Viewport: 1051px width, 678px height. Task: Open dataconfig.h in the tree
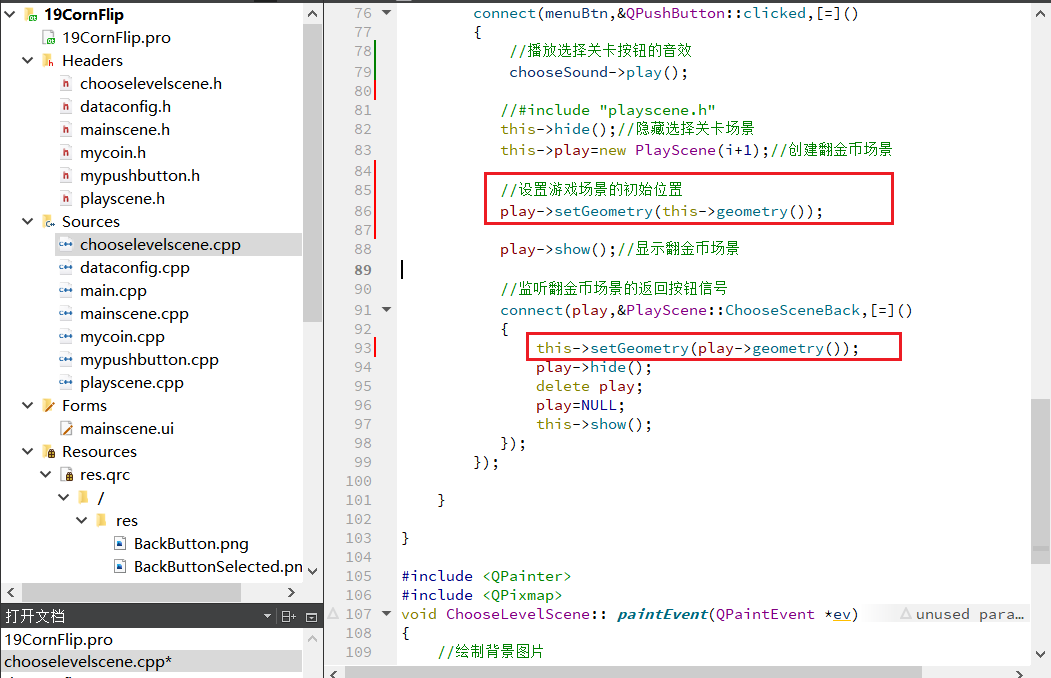click(x=125, y=107)
